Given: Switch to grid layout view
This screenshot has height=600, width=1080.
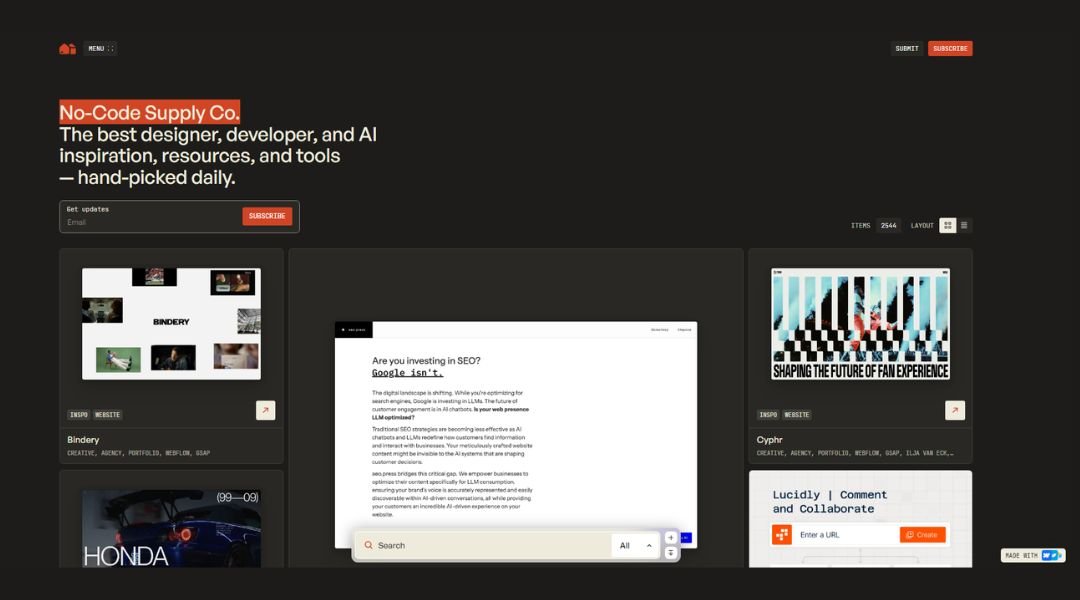Looking at the screenshot, I should [948, 225].
